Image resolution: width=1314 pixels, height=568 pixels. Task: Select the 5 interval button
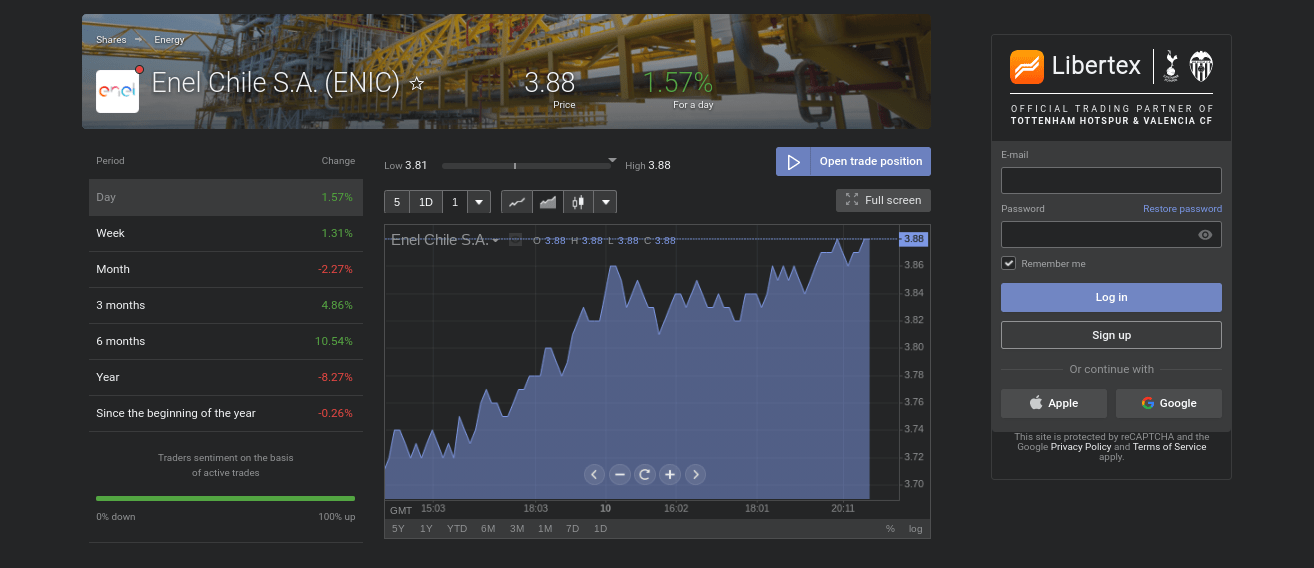click(x=397, y=202)
